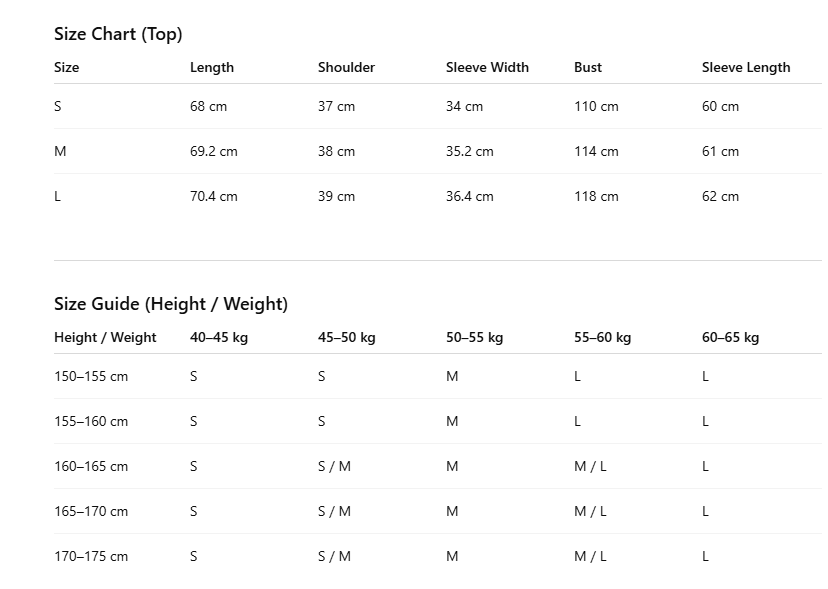Click the Size Chart (Top) heading
This screenshot has width=828, height=589.
(118, 34)
